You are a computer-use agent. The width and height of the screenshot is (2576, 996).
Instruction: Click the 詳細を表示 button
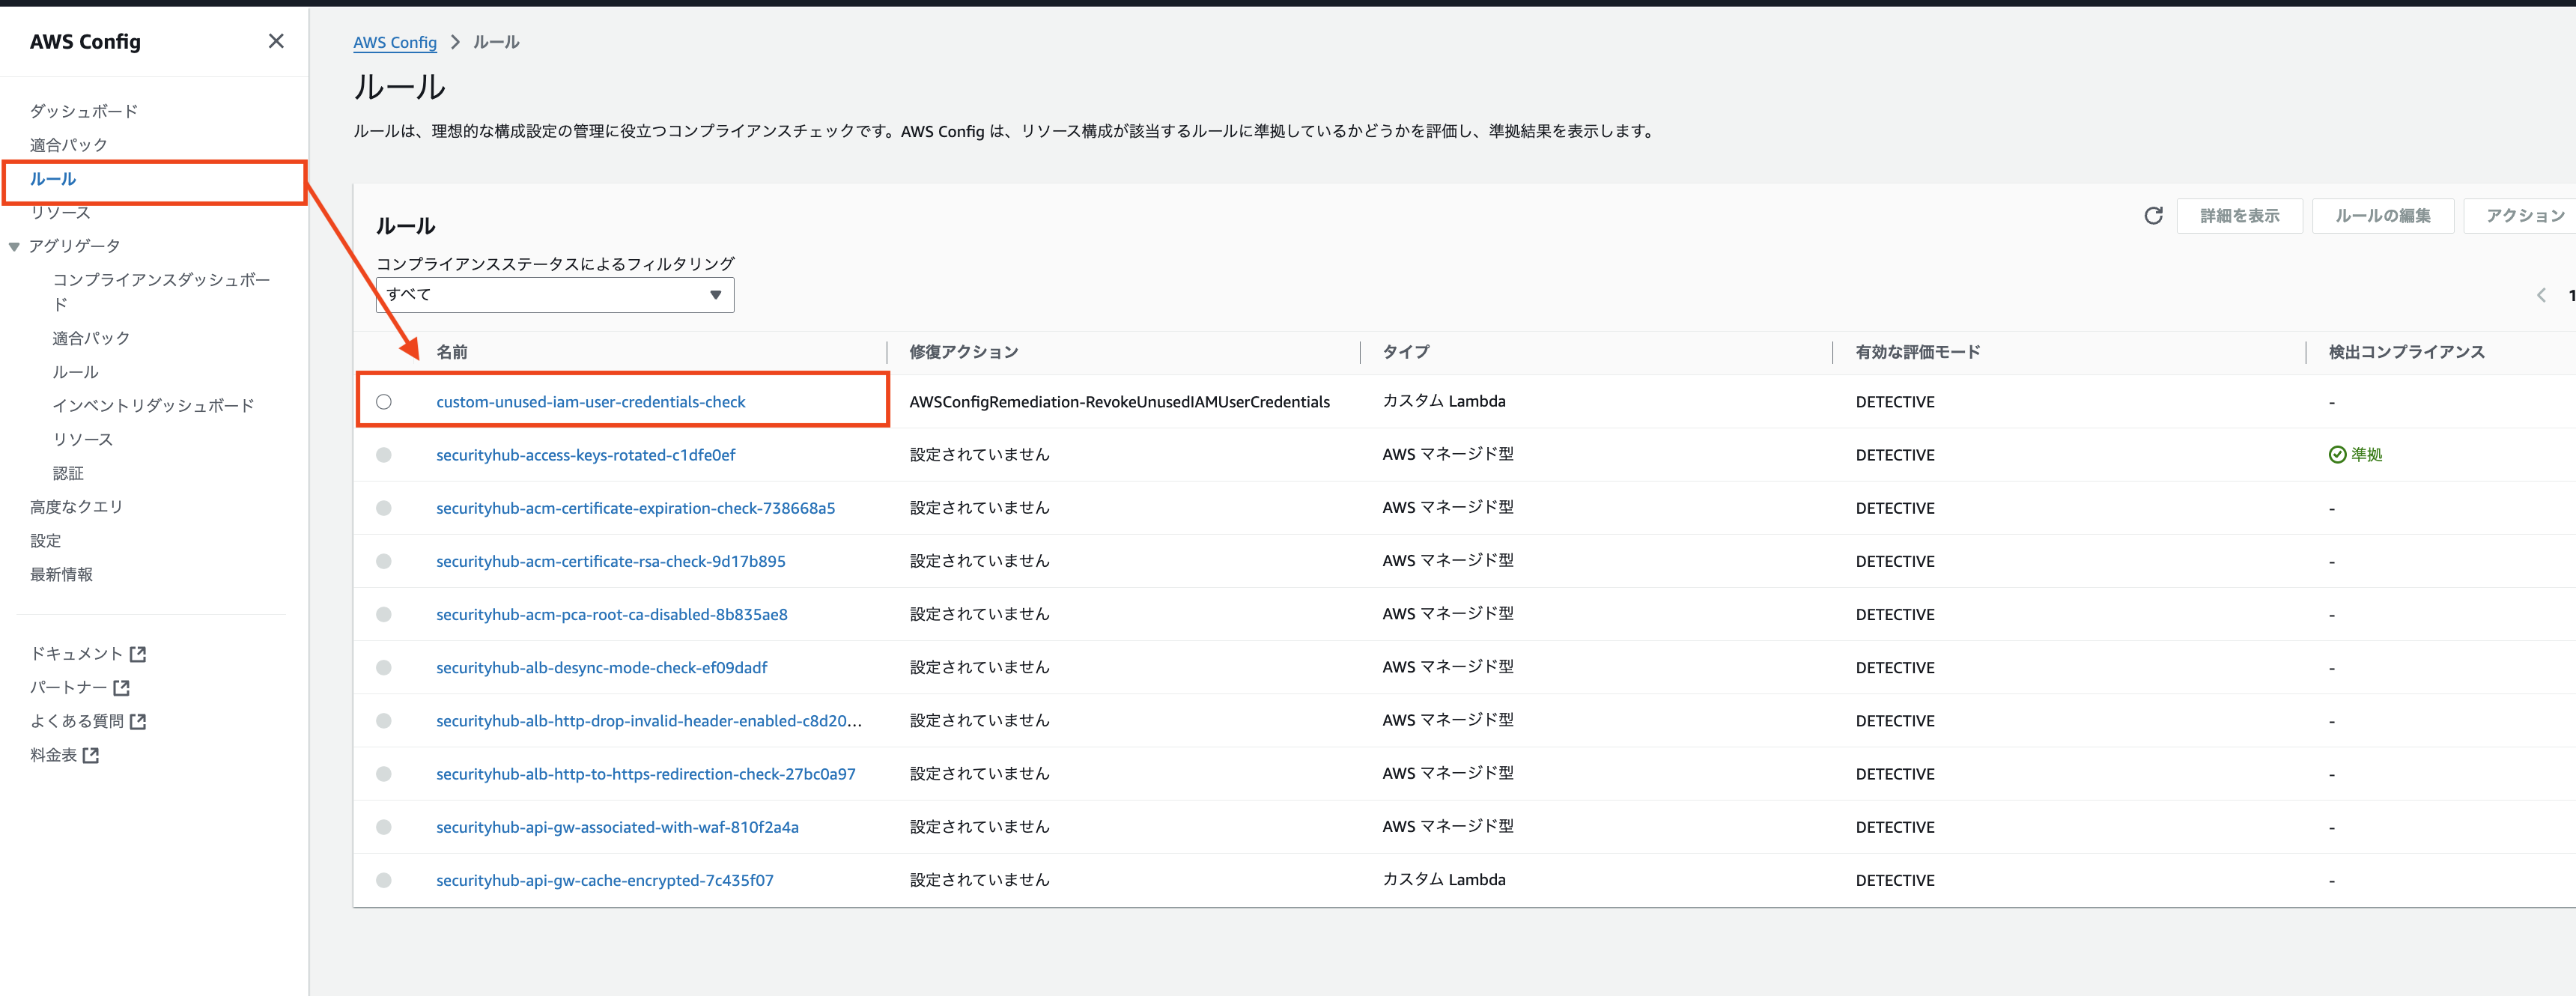tap(2240, 215)
